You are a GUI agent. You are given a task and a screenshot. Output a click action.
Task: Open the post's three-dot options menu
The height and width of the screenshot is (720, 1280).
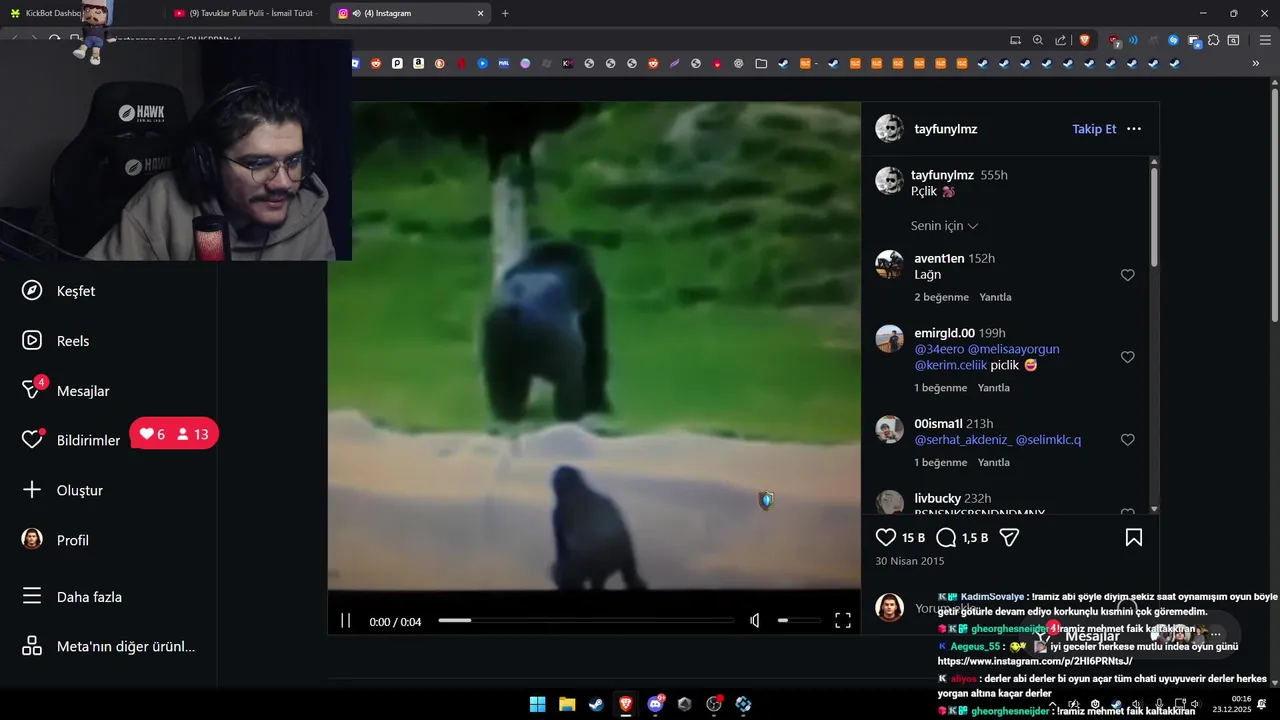click(1134, 129)
